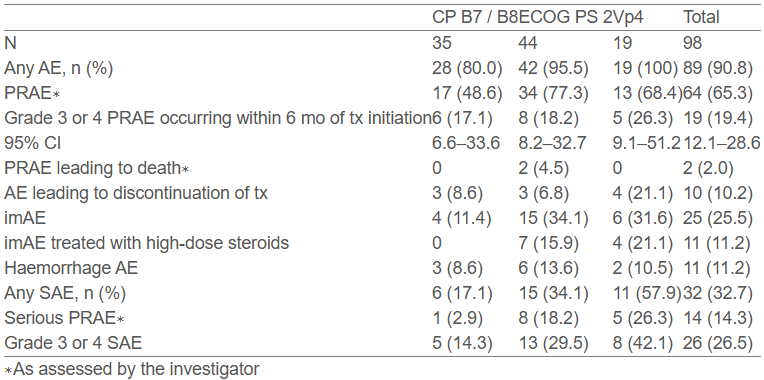Select 'imAE treated with high-dose steroids' label
Screen dimensions: 764x380
coord(146,243)
